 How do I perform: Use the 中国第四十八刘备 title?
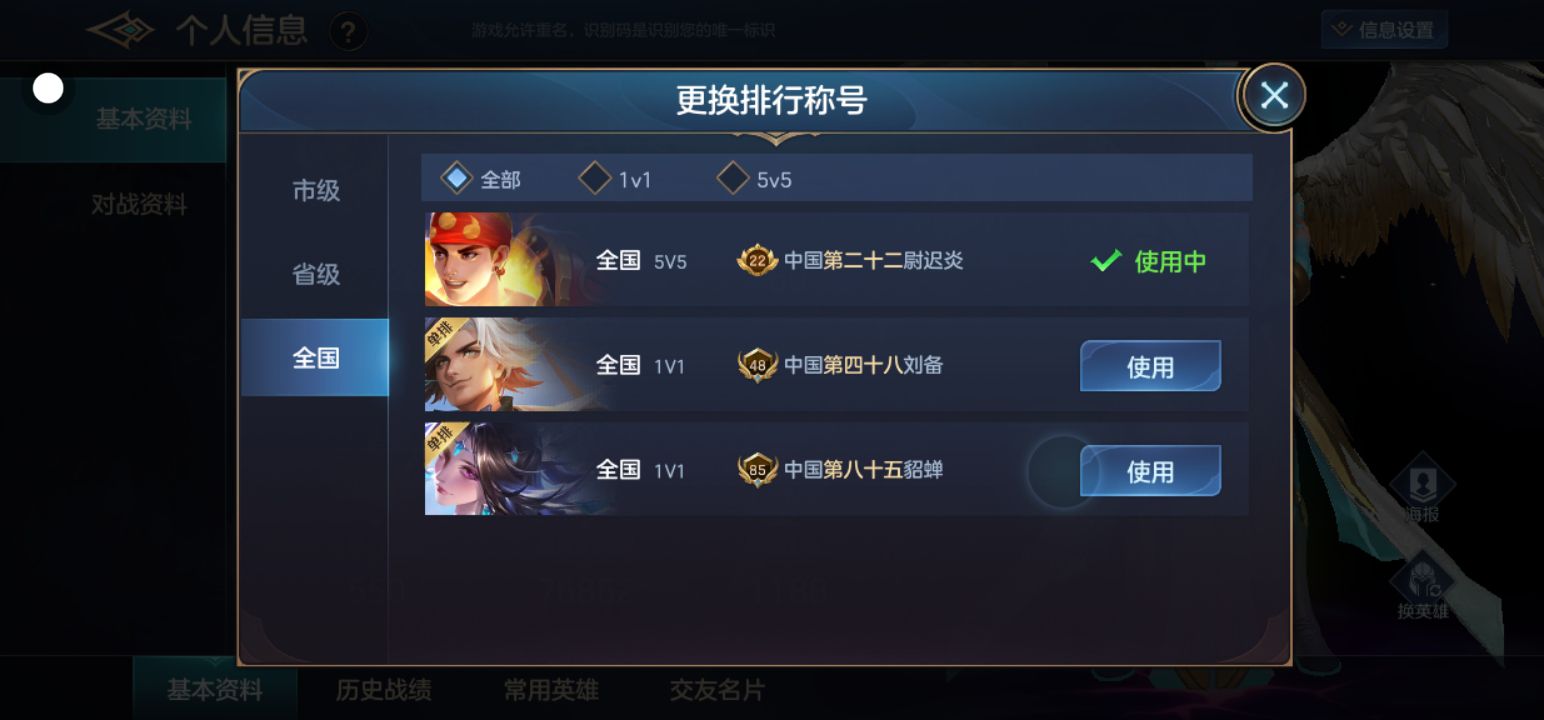point(1150,366)
